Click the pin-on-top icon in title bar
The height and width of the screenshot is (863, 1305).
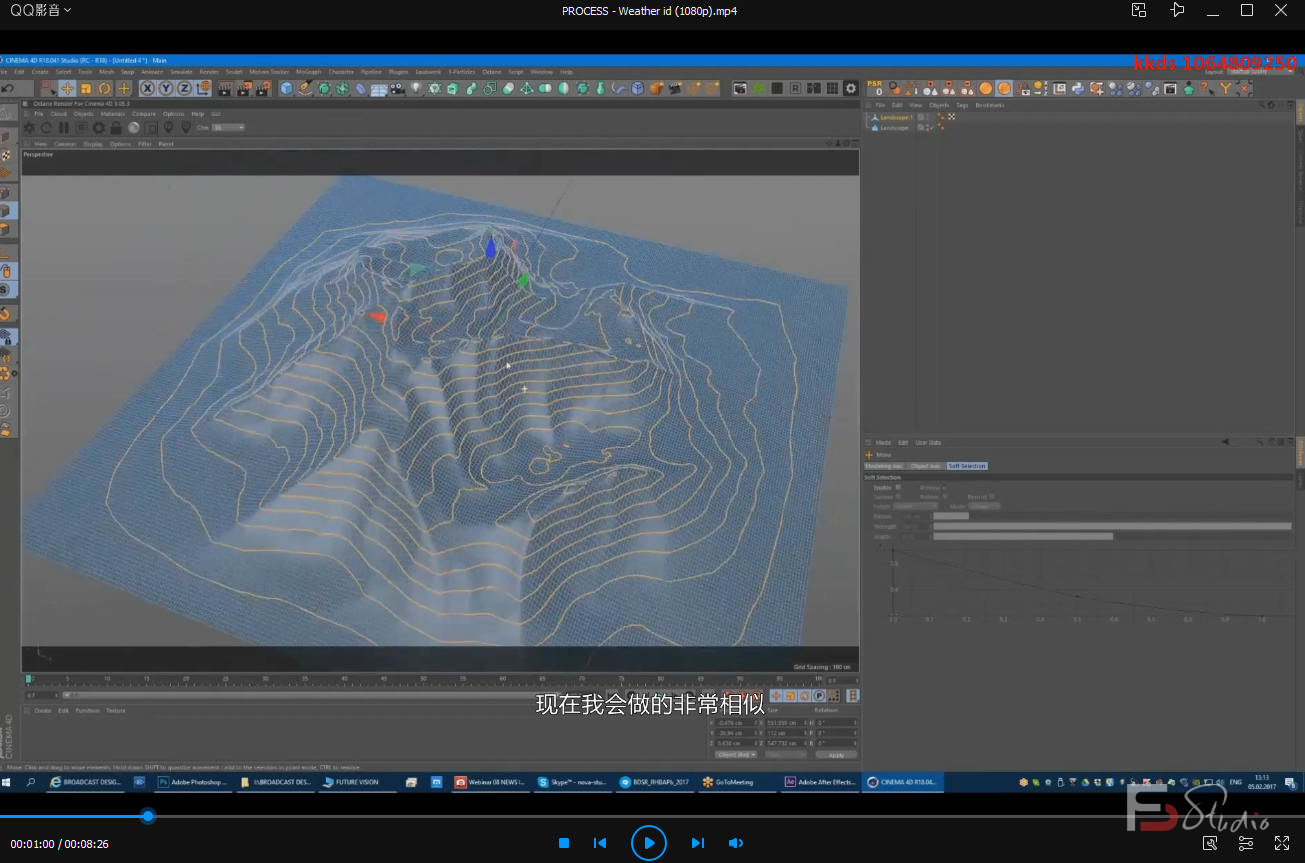tap(1177, 10)
